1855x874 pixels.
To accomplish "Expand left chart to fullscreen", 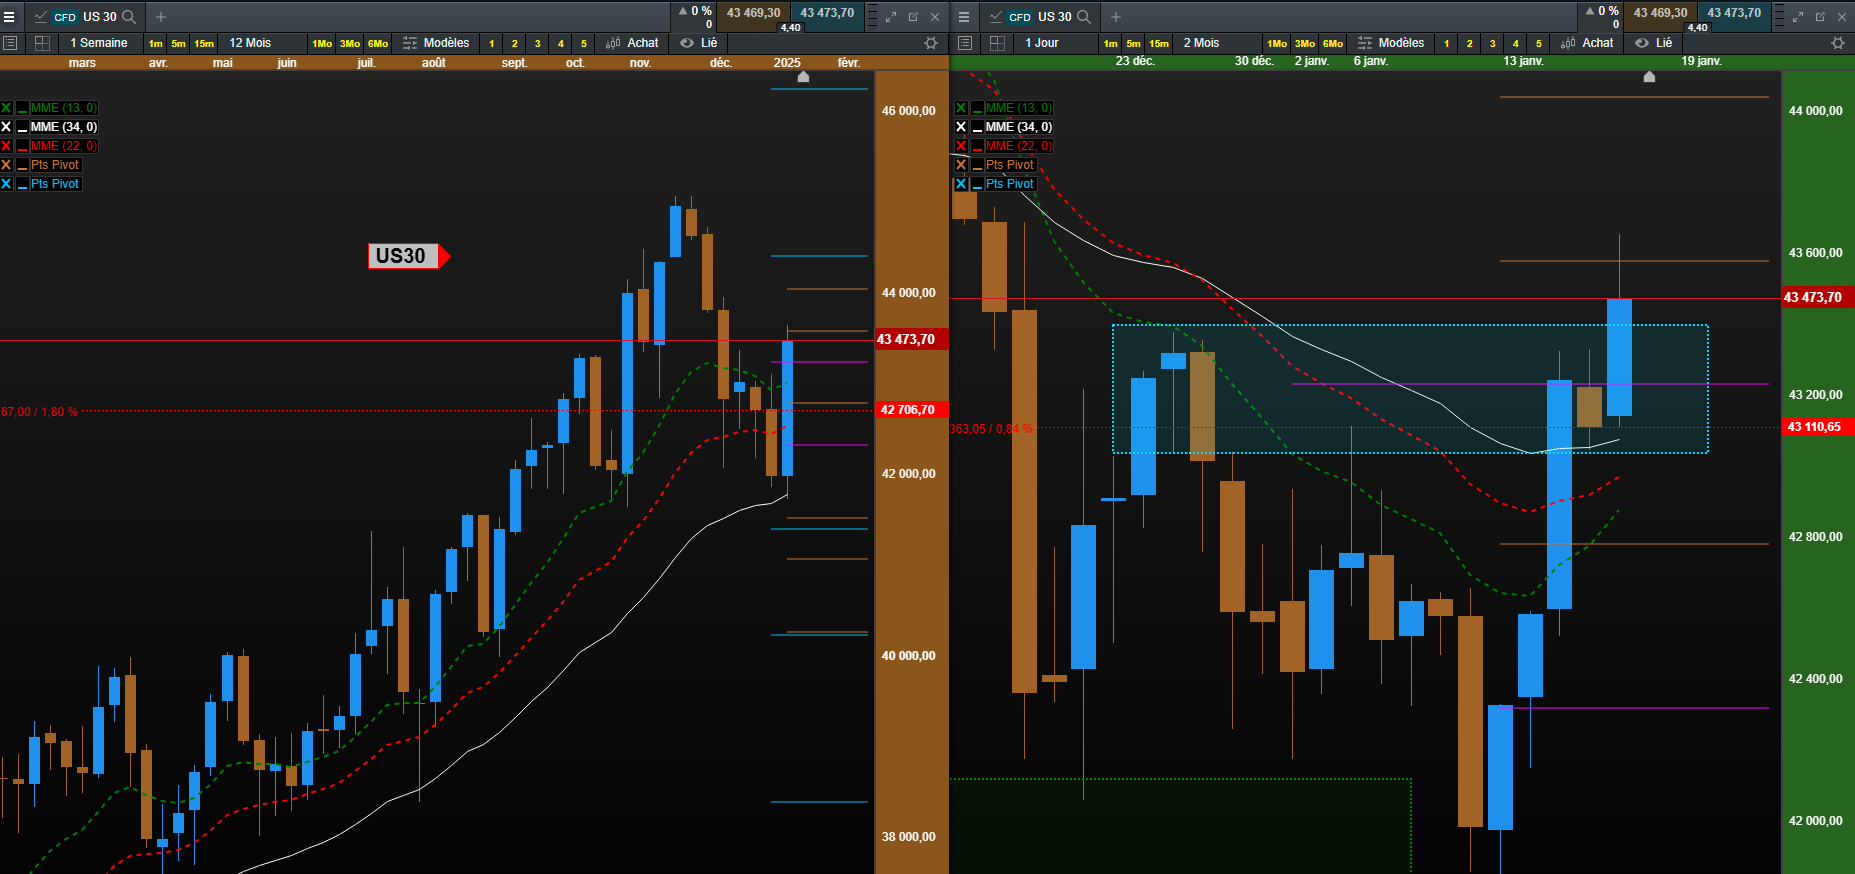I will point(891,17).
